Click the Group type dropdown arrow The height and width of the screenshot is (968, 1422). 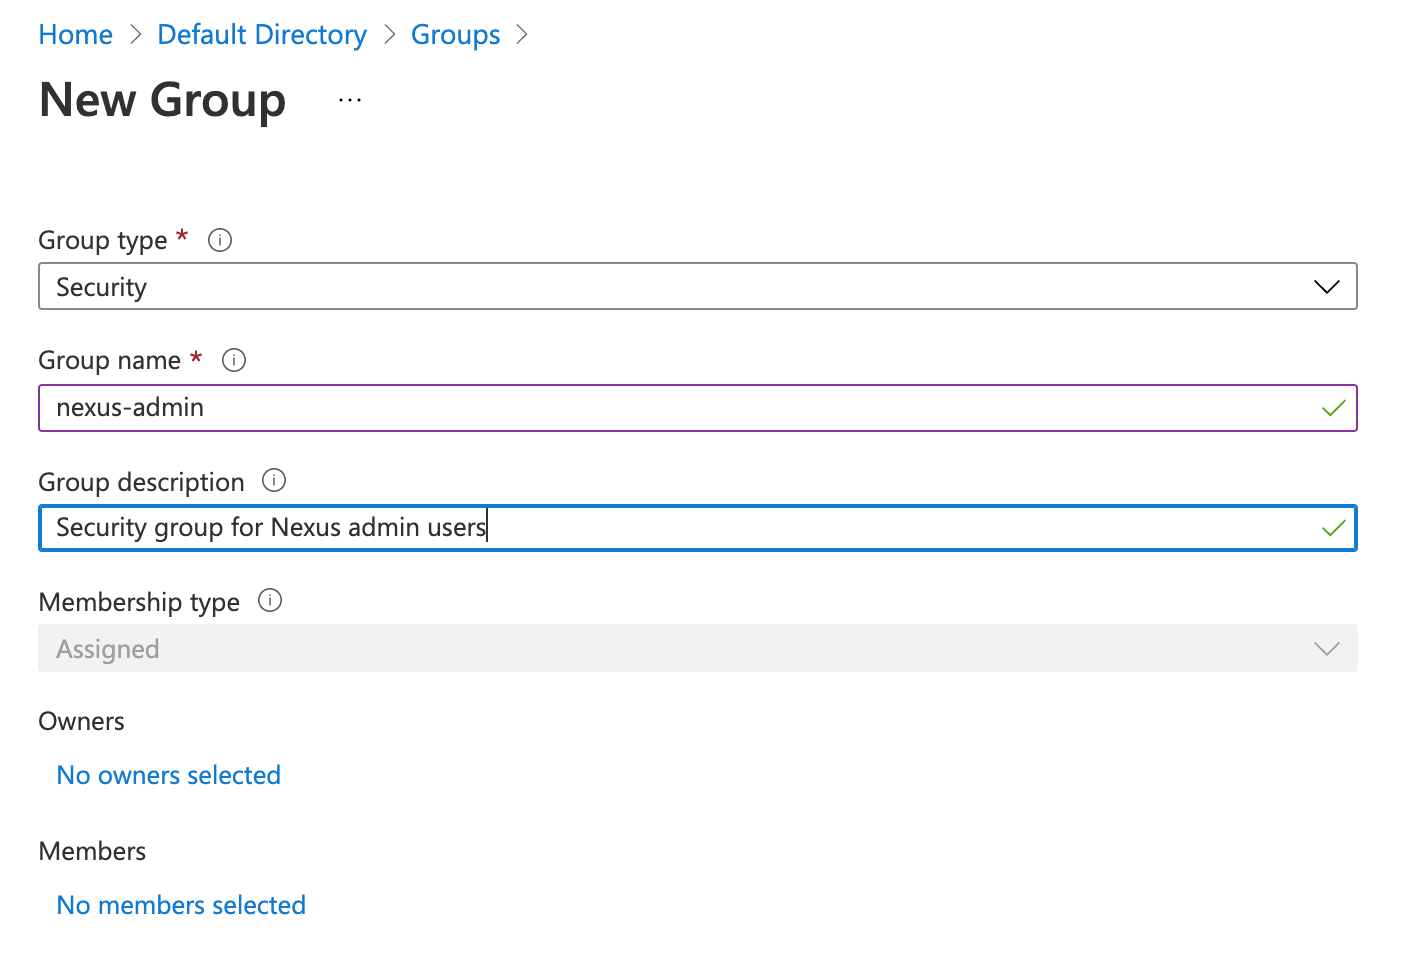point(1326,287)
